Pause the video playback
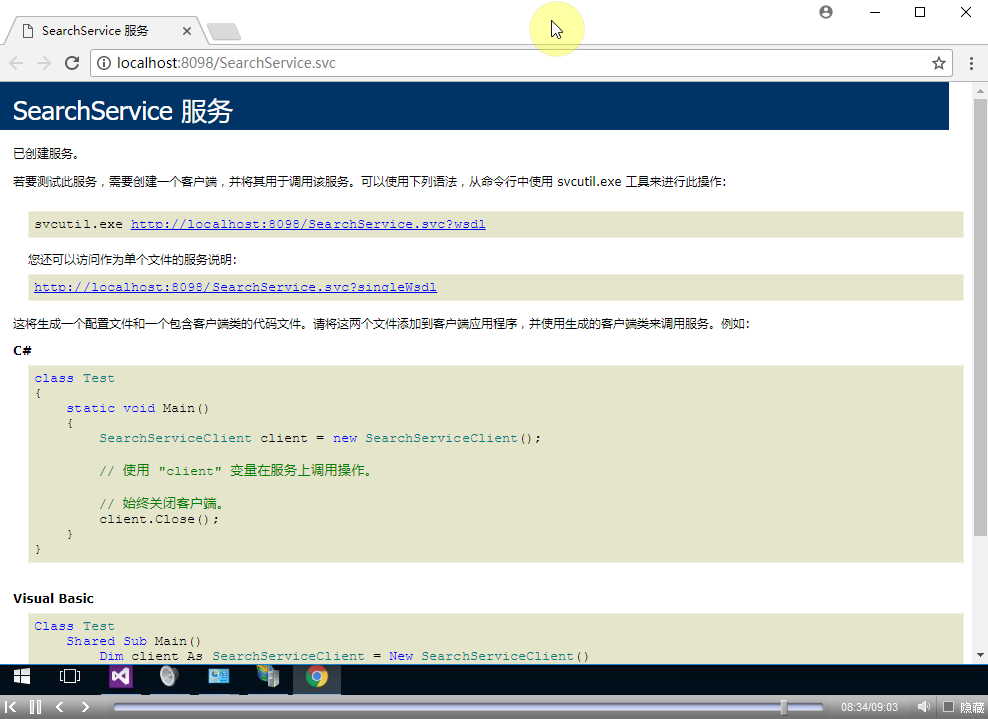Image resolution: width=988 pixels, height=719 pixels. pyautogui.click(x=35, y=707)
